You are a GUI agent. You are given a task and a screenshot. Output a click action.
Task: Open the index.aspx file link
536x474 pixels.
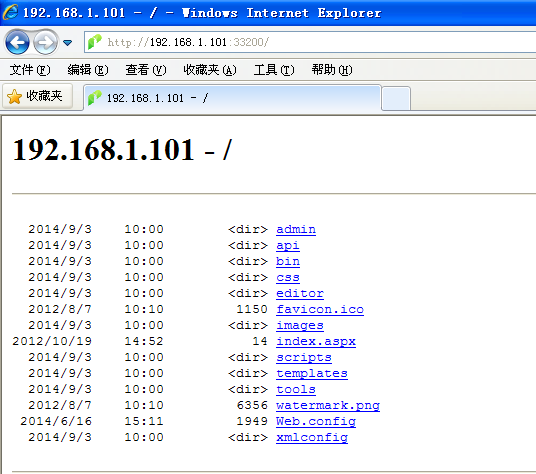tap(316, 341)
